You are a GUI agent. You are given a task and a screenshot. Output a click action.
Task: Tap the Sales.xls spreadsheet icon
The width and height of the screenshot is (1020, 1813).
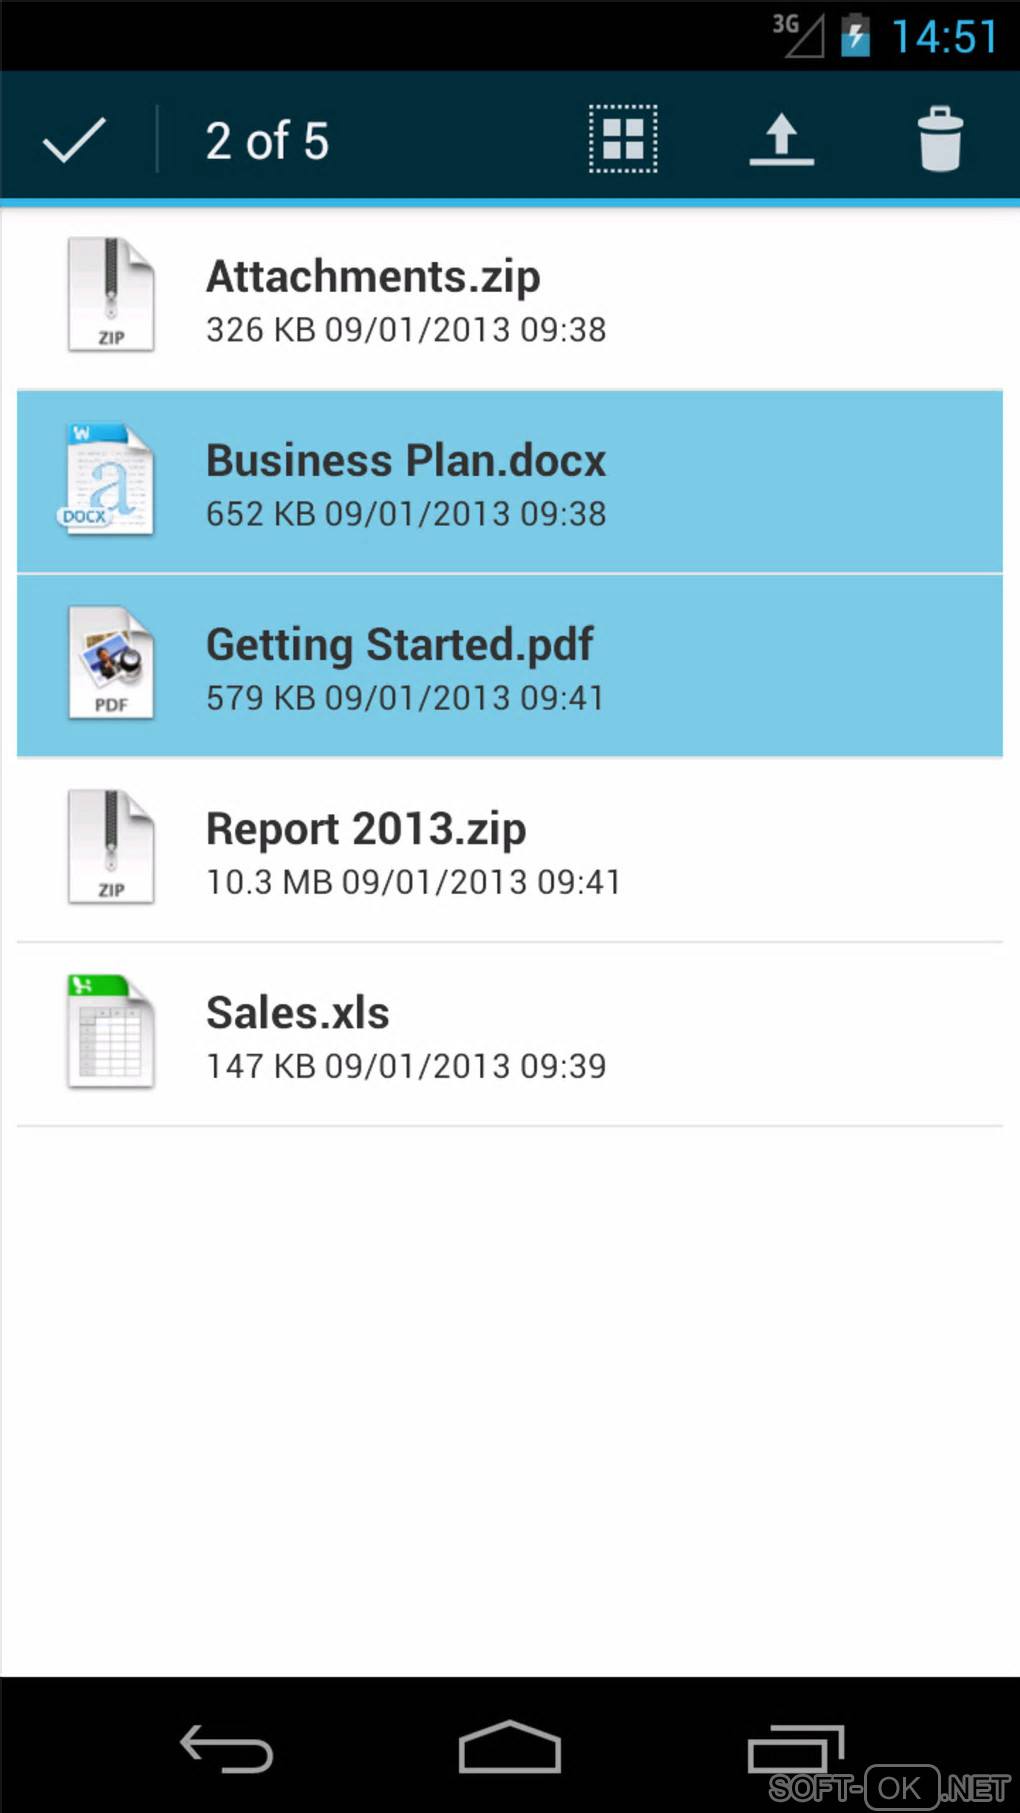(x=111, y=1031)
